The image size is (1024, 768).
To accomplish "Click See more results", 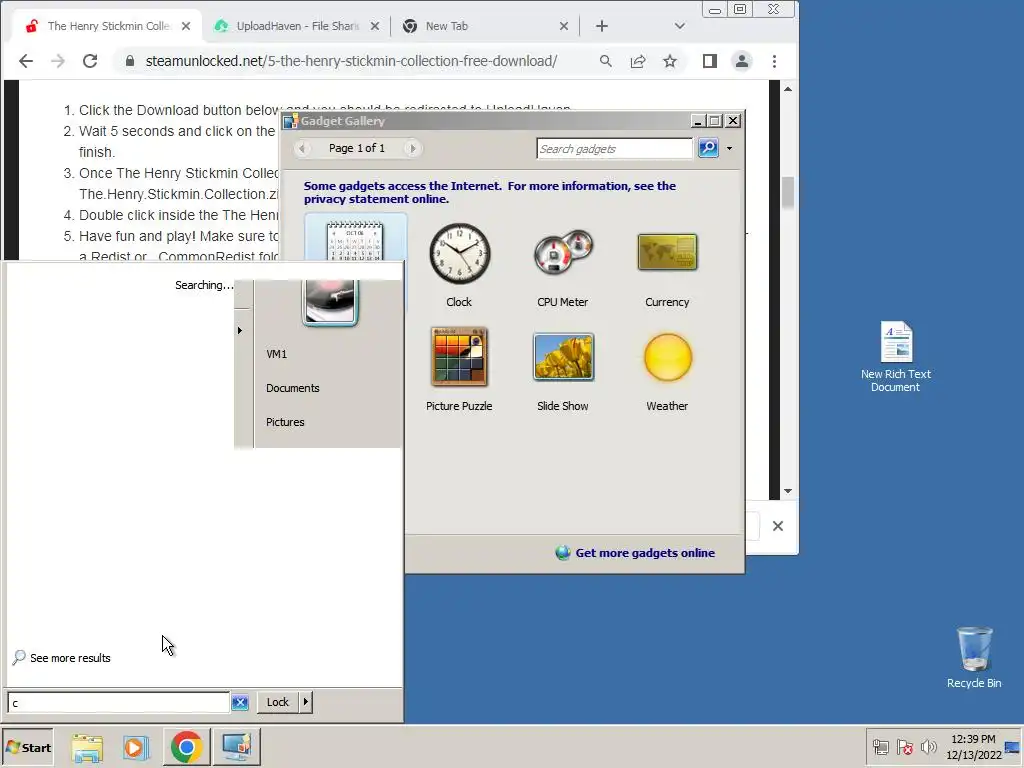I will [x=61, y=658].
